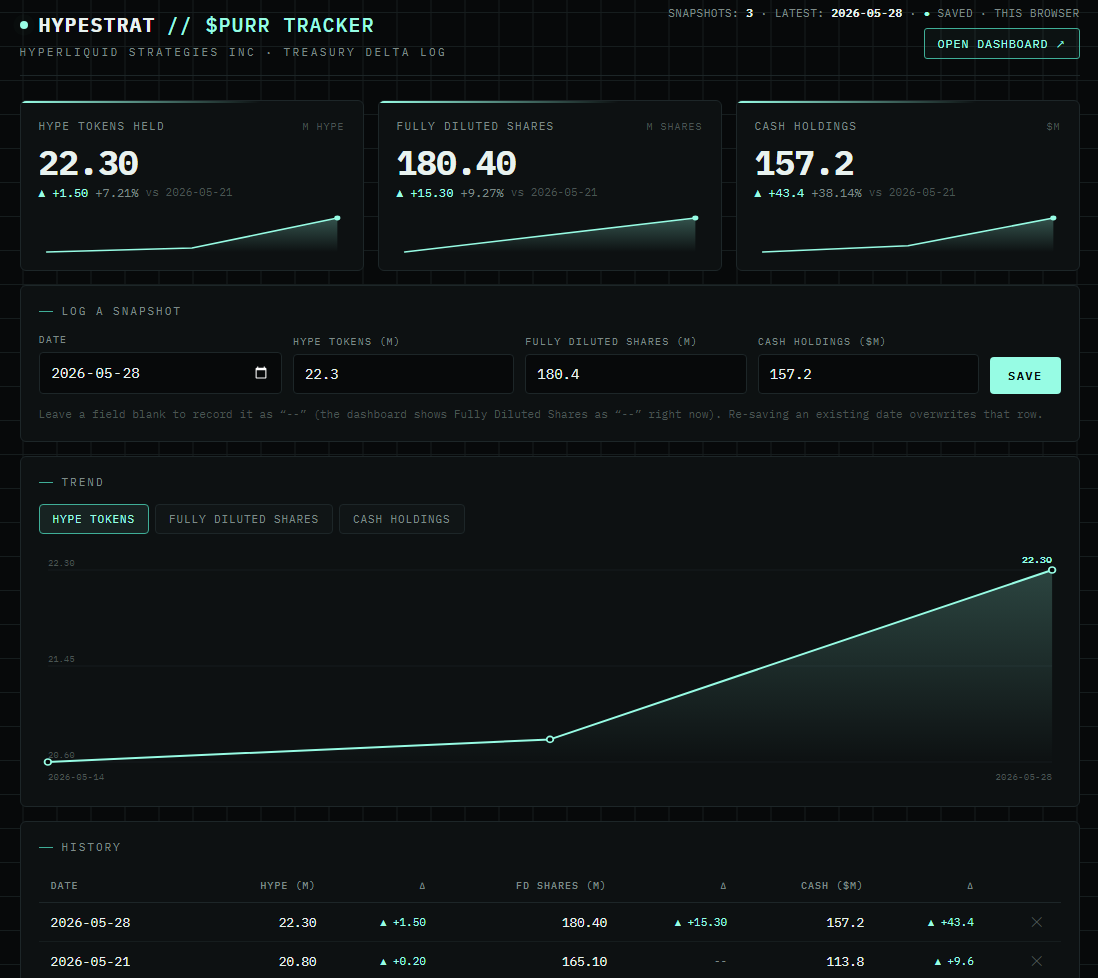Switch to Cash Holdings trend tab

[401, 519]
